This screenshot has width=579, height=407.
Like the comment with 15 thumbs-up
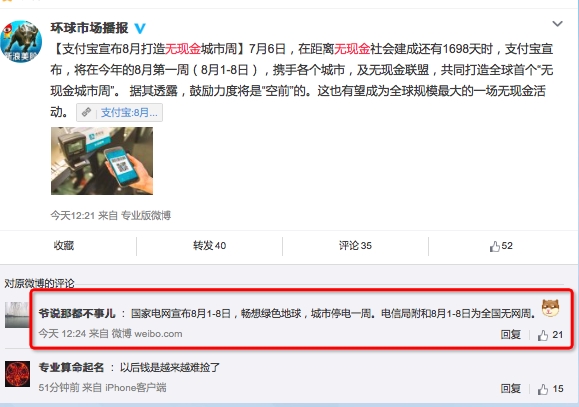point(550,389)
